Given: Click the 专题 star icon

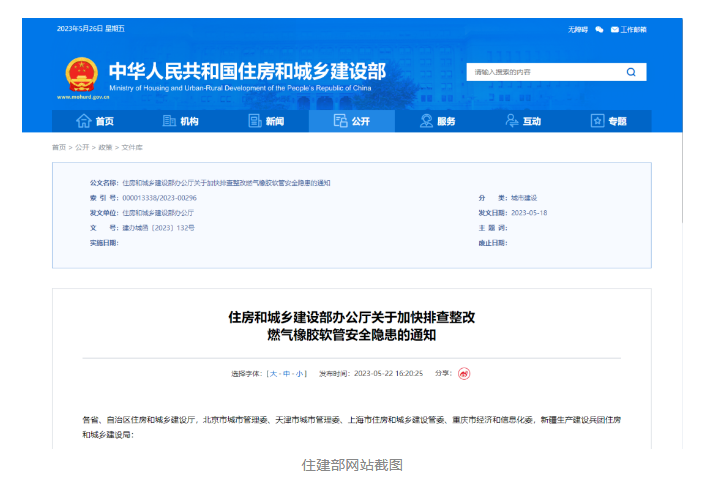Looking at the screenshot, I should click(597, 121).
